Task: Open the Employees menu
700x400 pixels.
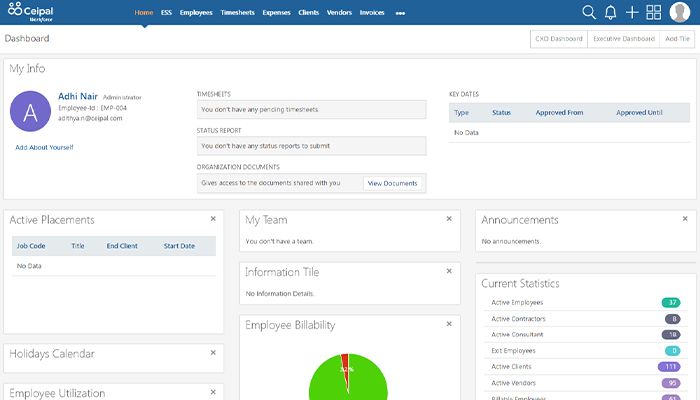Action: (x=196, y=13)
